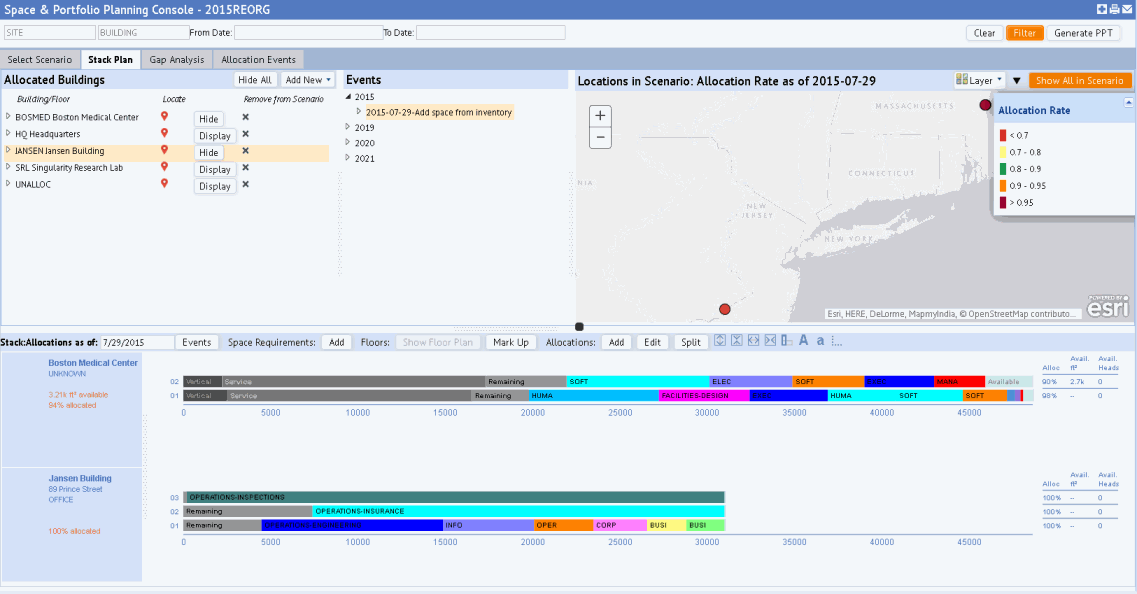Click the increase font size A icon
This screenshot has width=1137, height=594.
(x=804, y=341)
